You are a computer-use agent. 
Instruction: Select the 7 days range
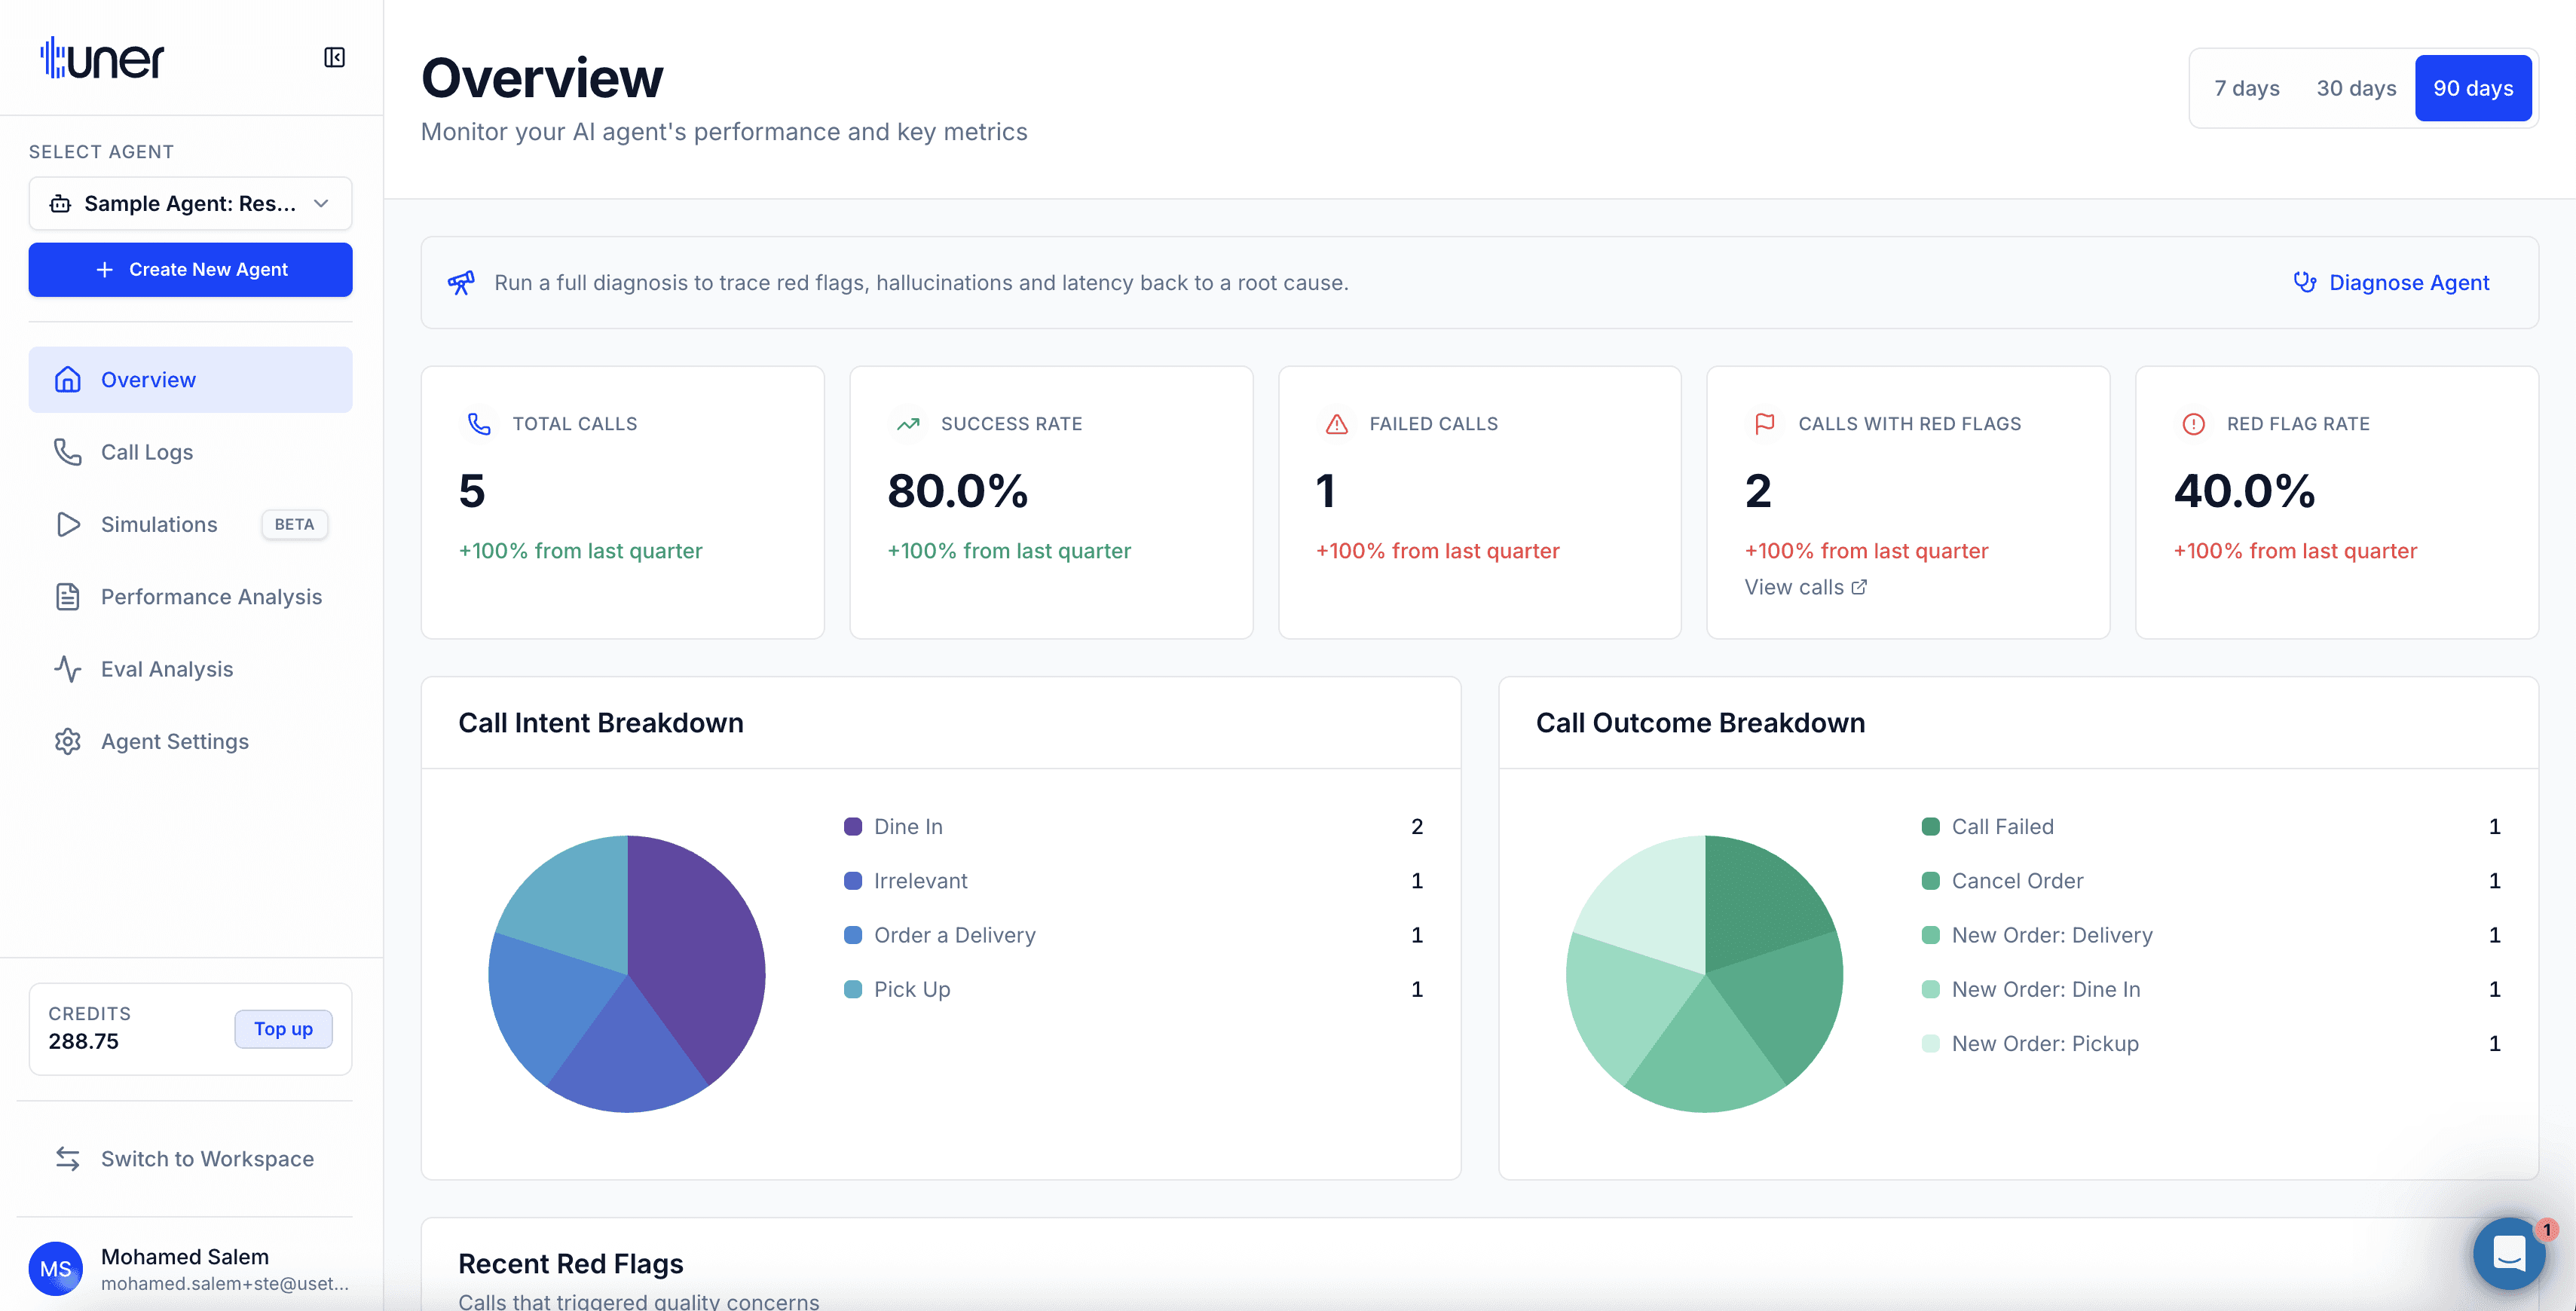coord(2246,88)
